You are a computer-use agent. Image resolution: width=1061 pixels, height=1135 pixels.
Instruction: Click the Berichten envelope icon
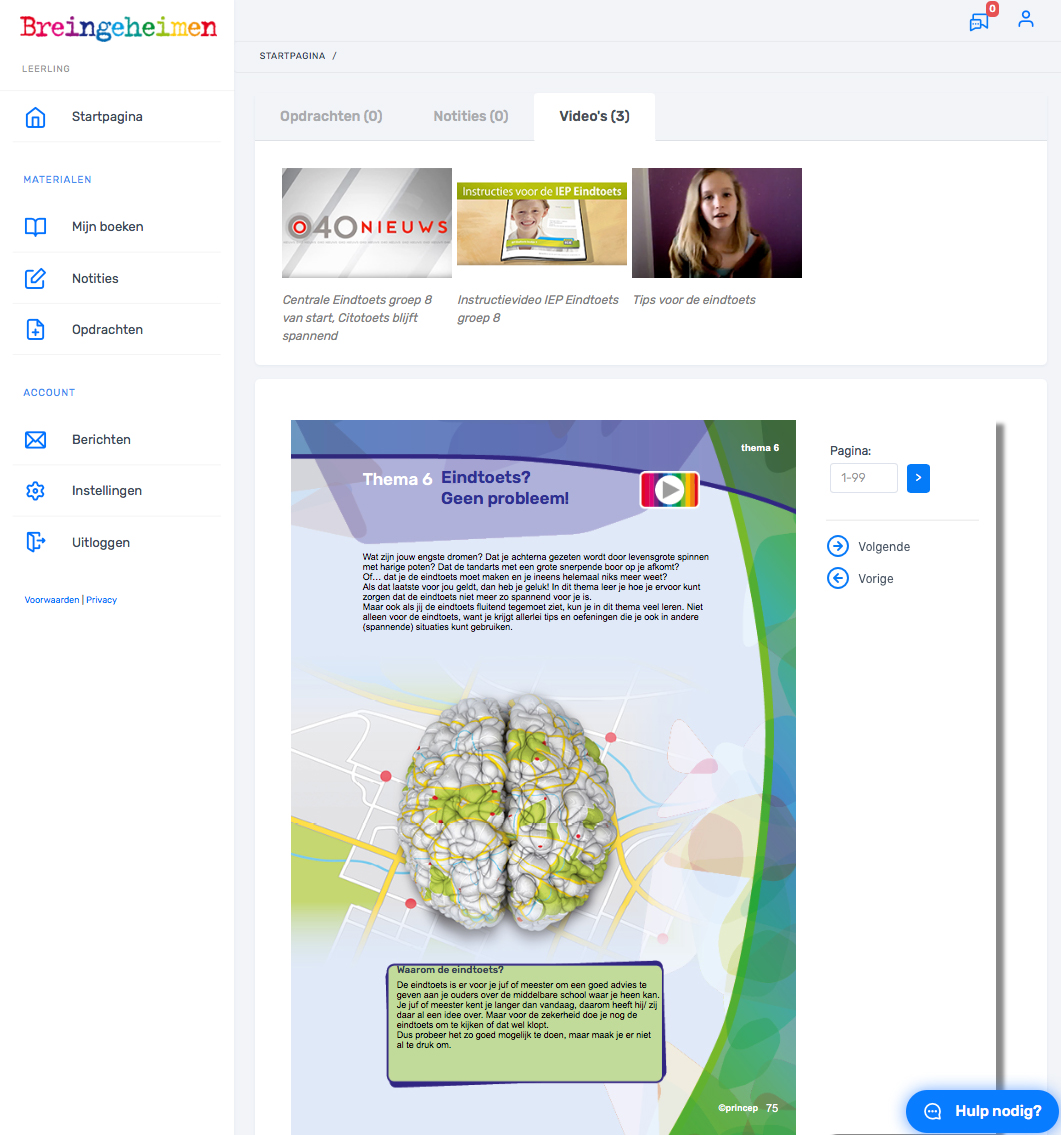point(35,440)
